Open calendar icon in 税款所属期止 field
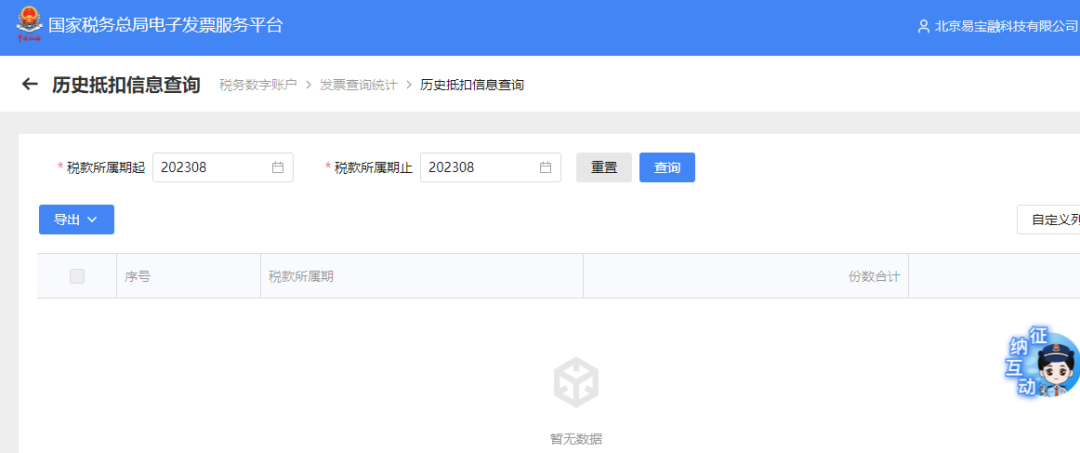The height and width of the screenshot is (453, 1080). 545,167
